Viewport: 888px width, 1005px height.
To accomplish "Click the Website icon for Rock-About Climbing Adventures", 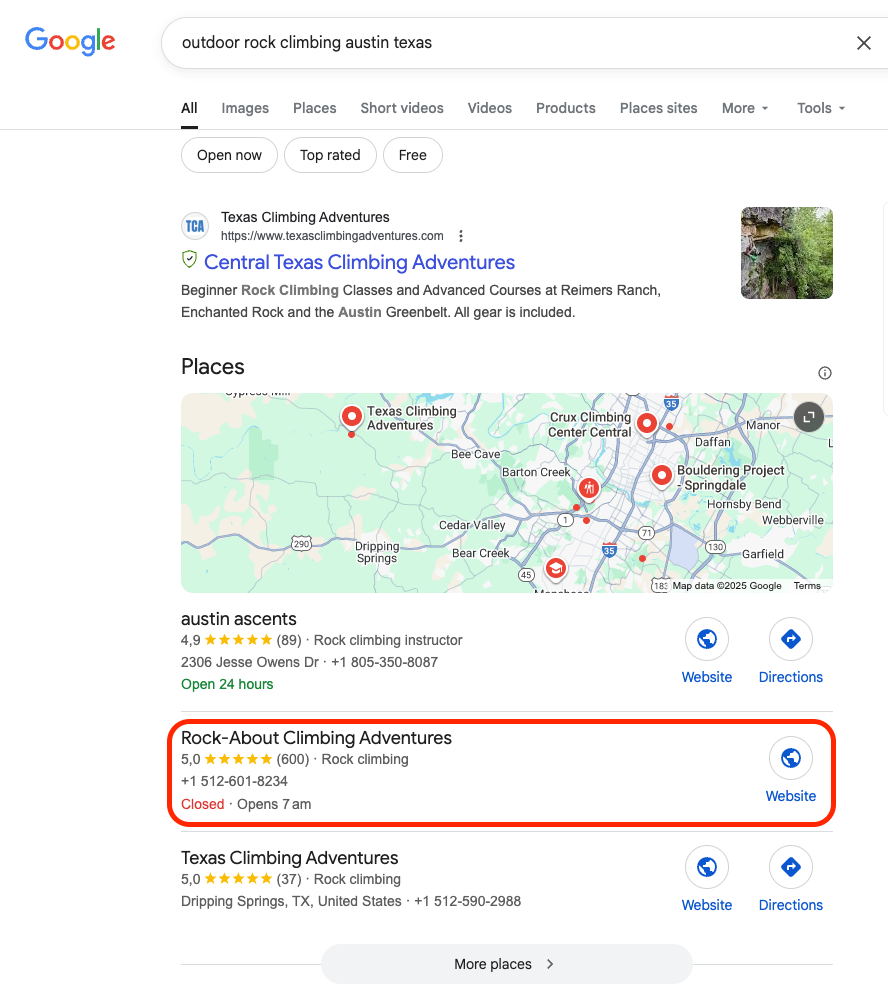I will pyautogui.click(x=790, y=758).
